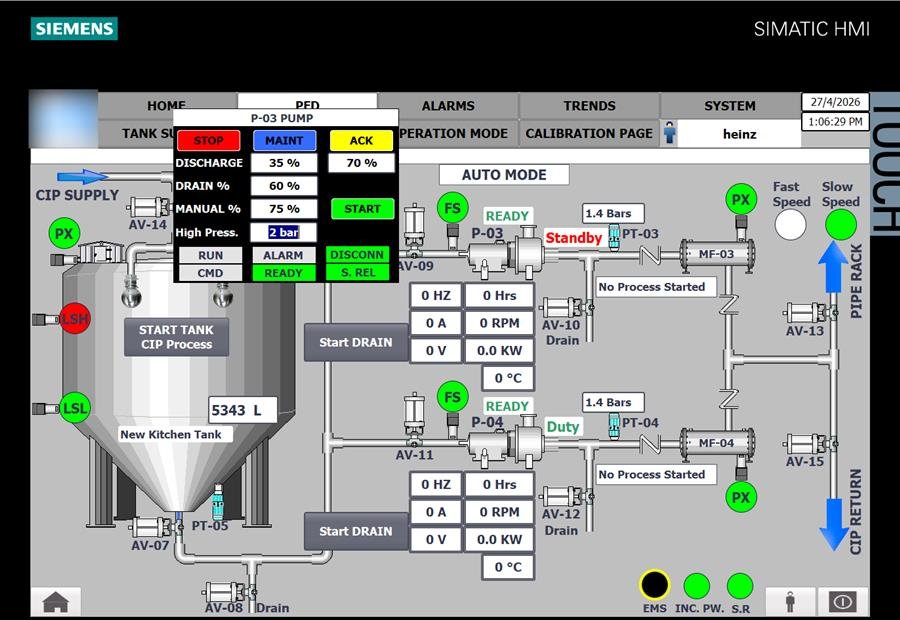Click Start DRAIN button for P-03

tap(356, 342)
